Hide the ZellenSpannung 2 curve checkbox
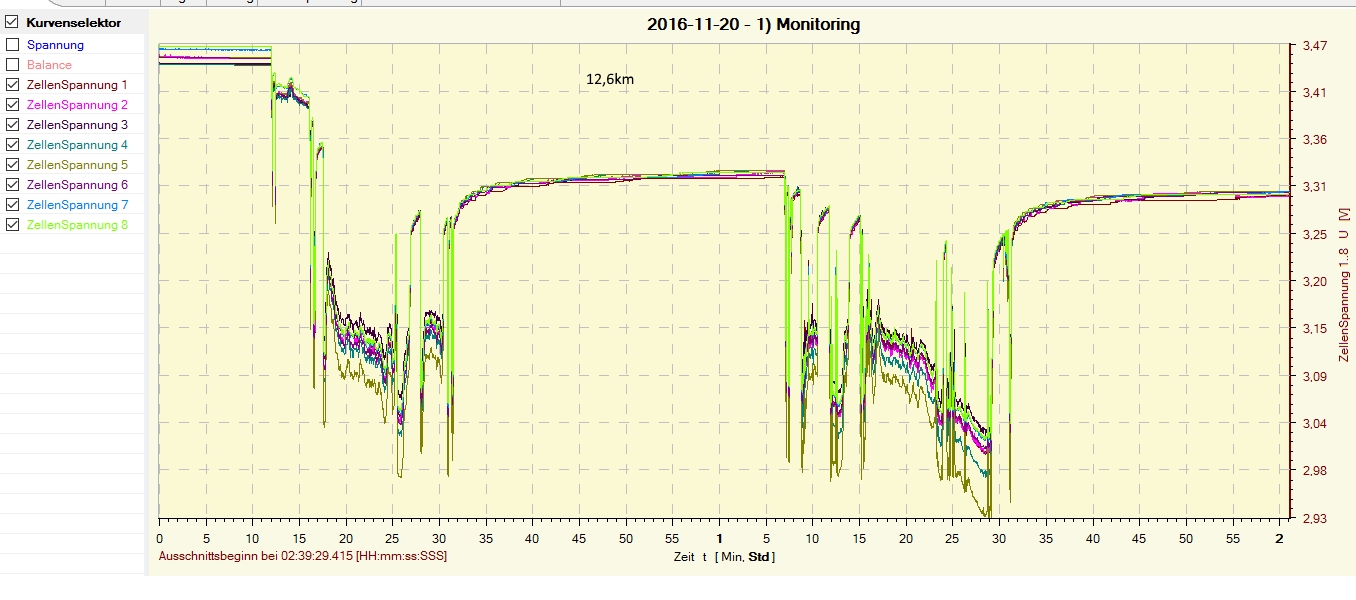Image resolution: width=1356 pixels, height=600 pixels. 12,105
